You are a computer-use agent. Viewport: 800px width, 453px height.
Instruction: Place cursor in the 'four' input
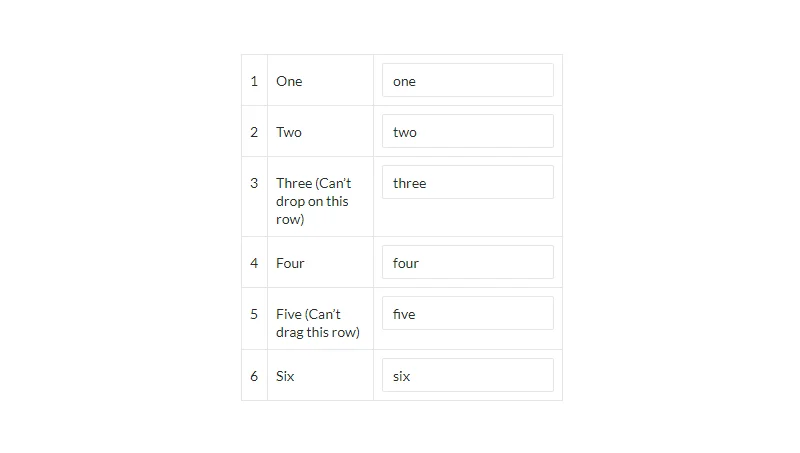pos(467,263)
